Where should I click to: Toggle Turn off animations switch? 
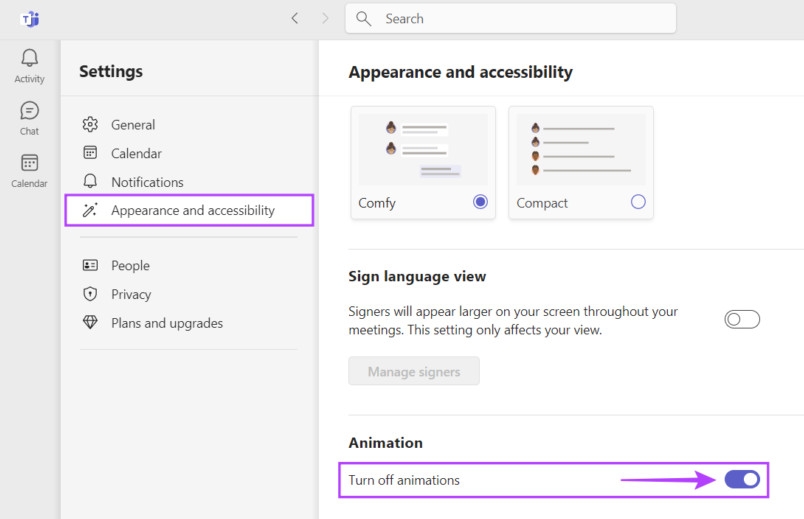click(x=742, y=480)
